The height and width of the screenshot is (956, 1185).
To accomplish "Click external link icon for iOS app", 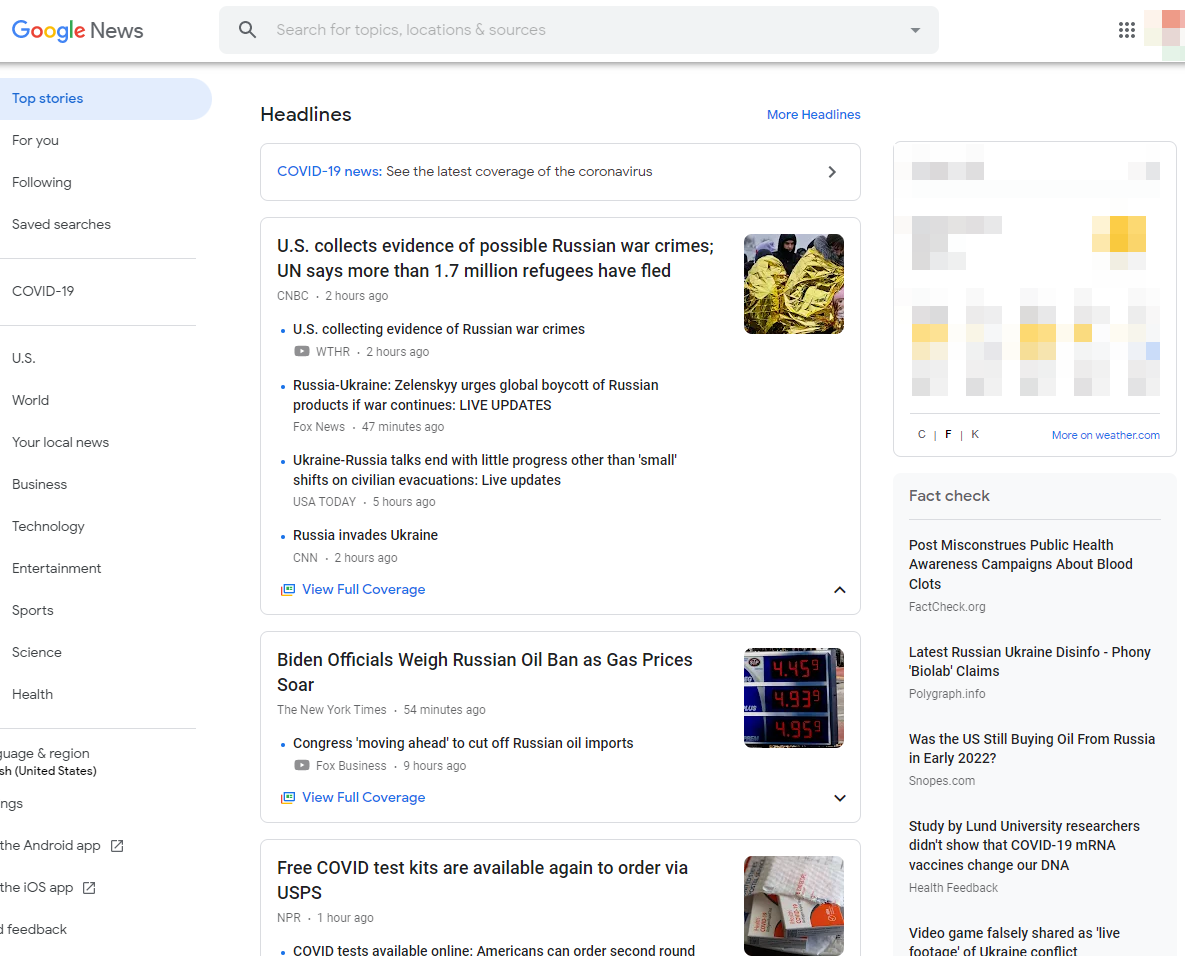I will tap(89, 888).
